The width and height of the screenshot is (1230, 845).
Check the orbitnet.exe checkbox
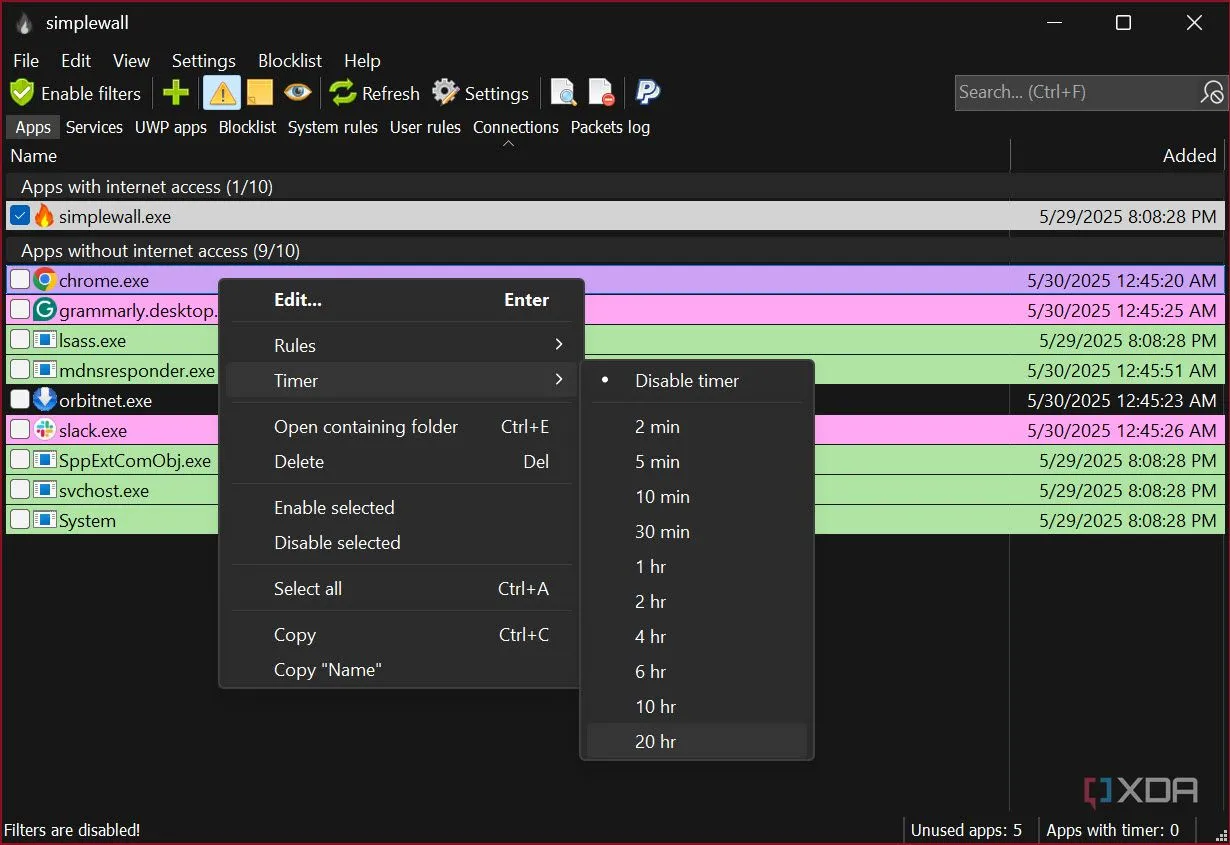[x=20, y=400]
